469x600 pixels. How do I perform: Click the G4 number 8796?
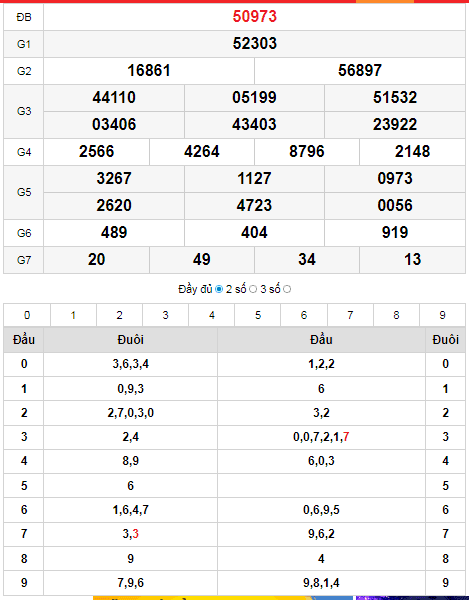[x=307, y=152]
